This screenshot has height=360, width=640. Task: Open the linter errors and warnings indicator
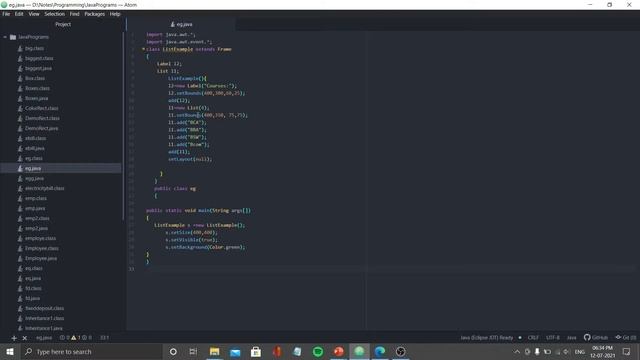(x=76, y=338)
